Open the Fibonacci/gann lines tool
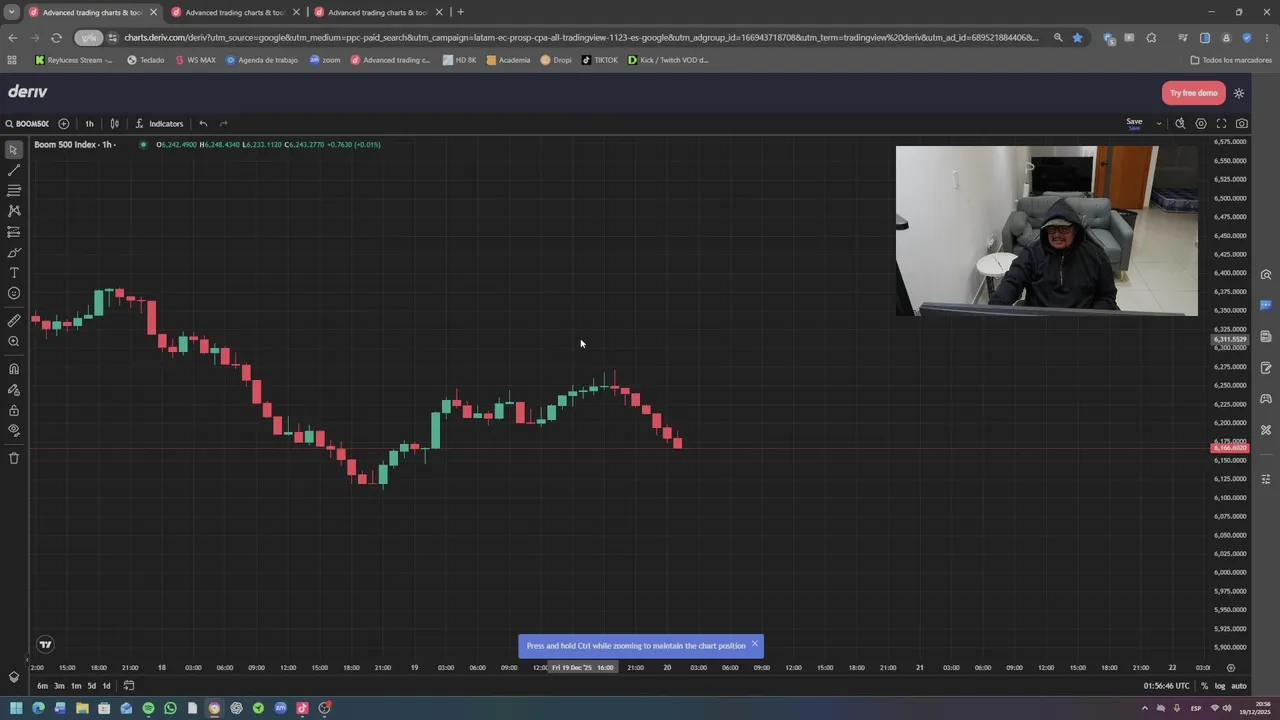Screen dimensions: 1280x720 [x=14, y=190]
